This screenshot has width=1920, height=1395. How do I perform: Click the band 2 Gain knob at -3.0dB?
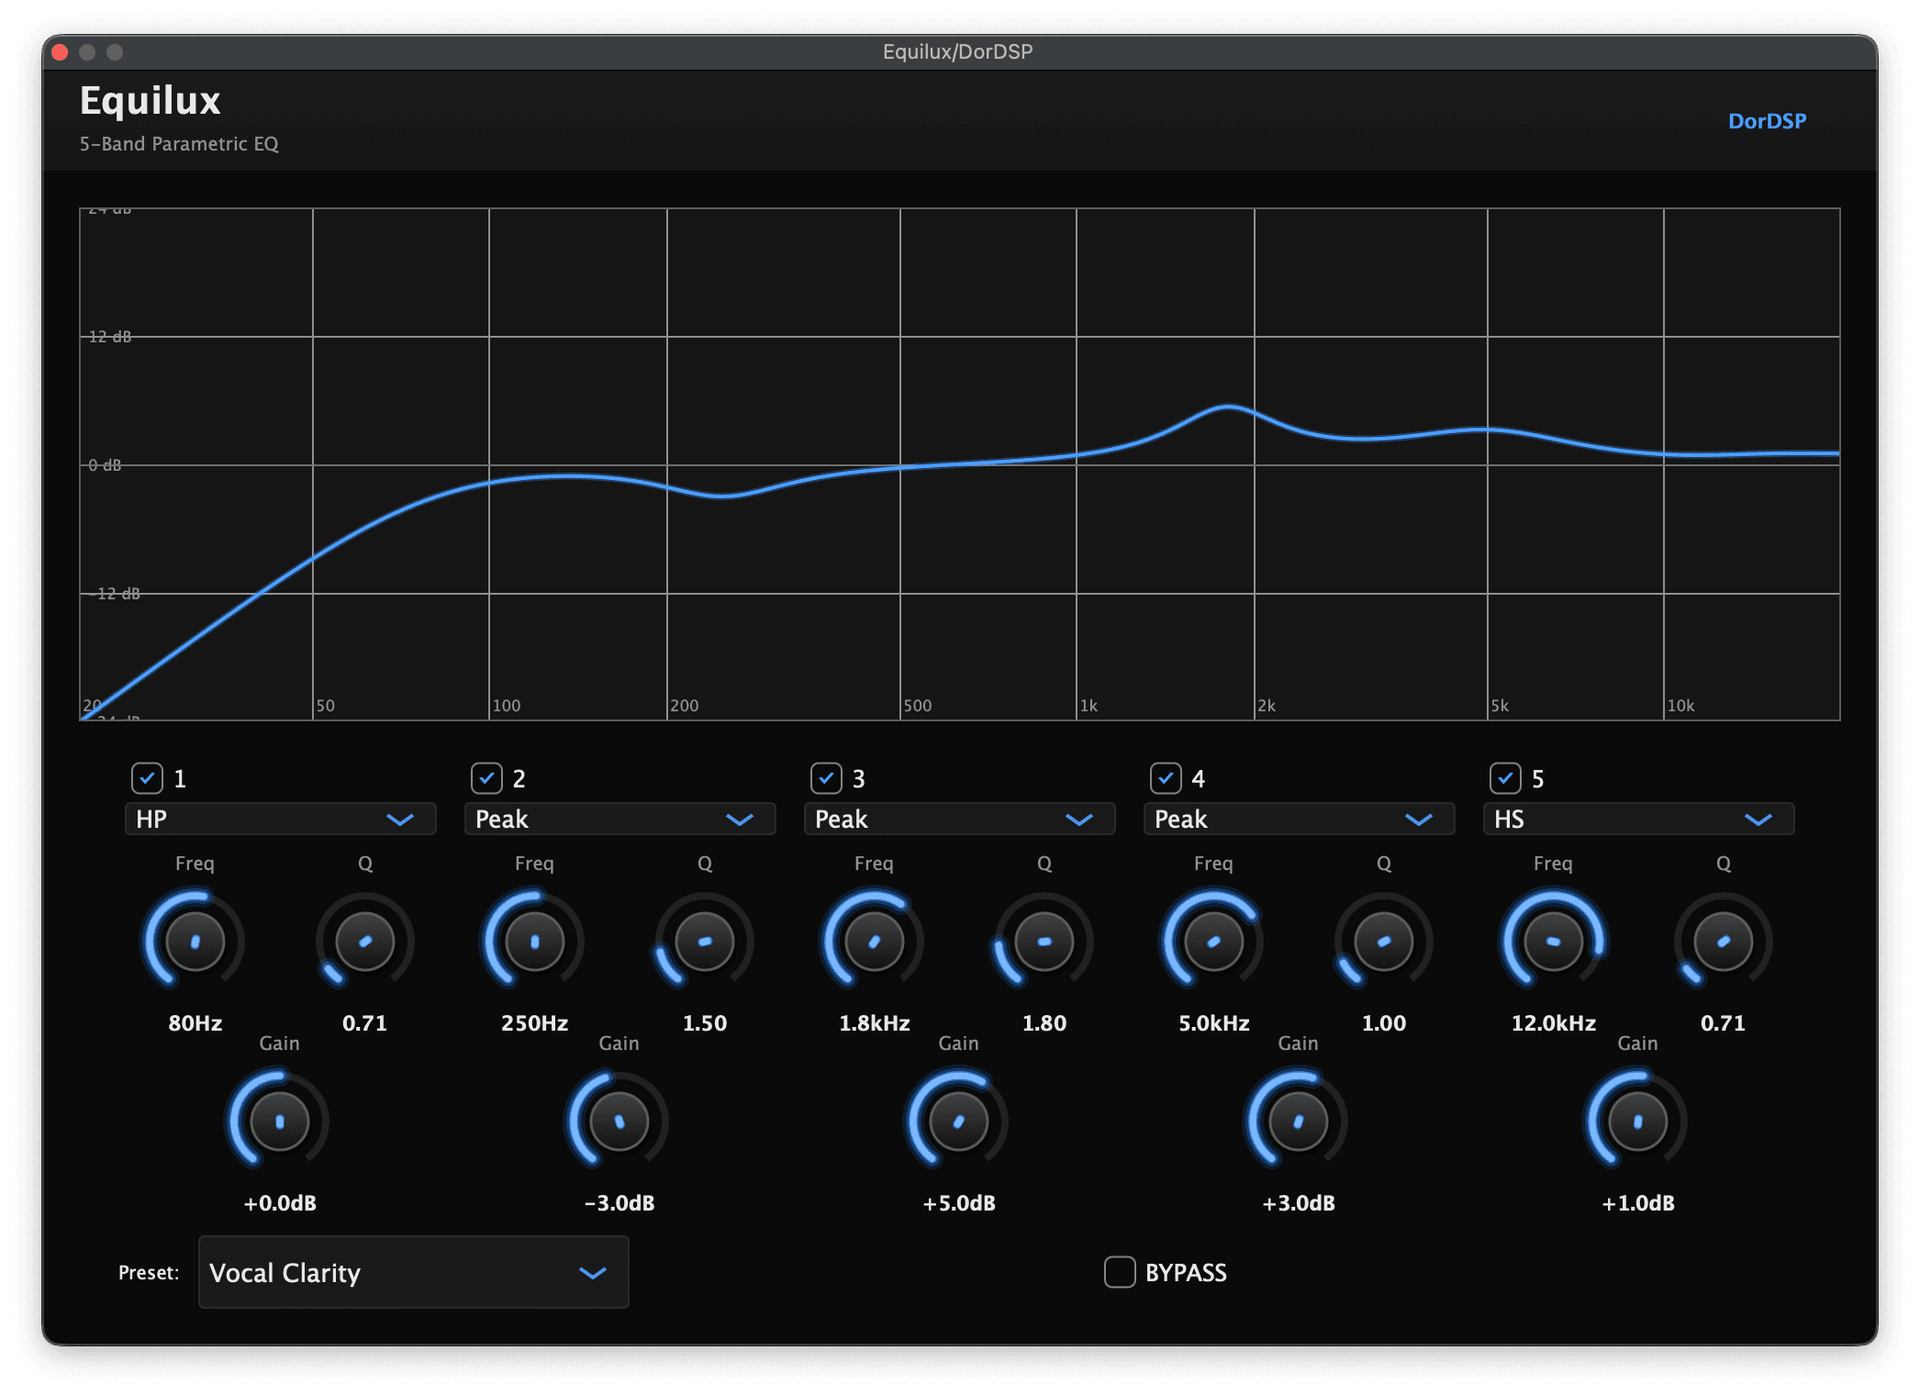(618, 1121)
